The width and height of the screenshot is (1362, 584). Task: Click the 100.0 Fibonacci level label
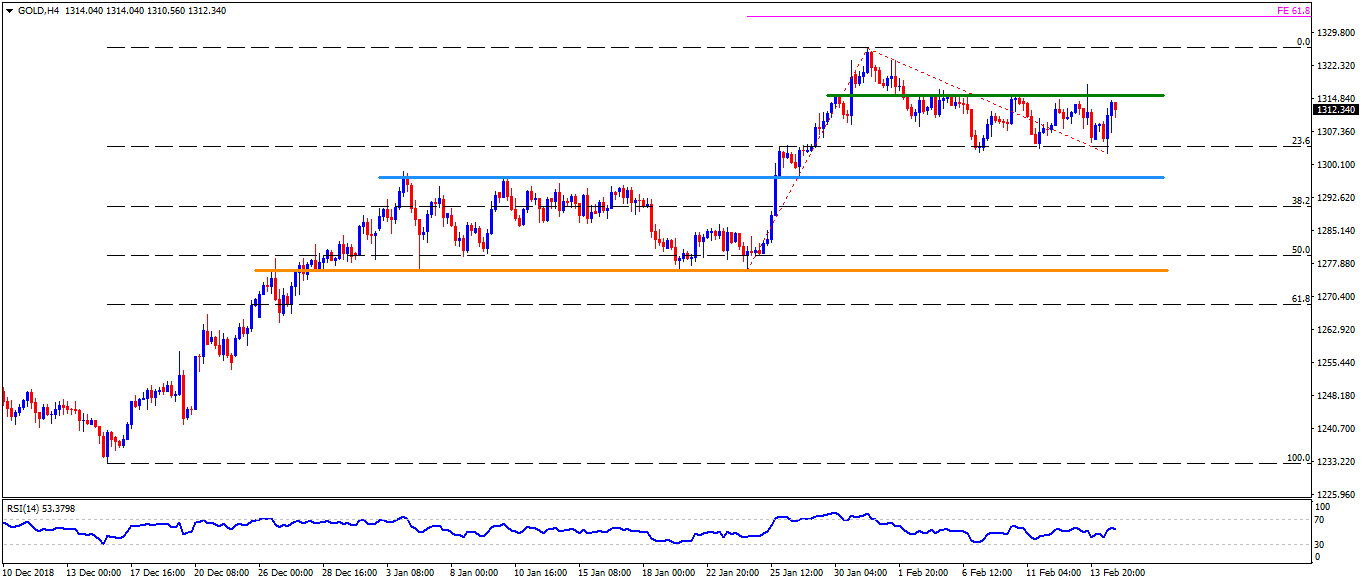coord(1298,457)
